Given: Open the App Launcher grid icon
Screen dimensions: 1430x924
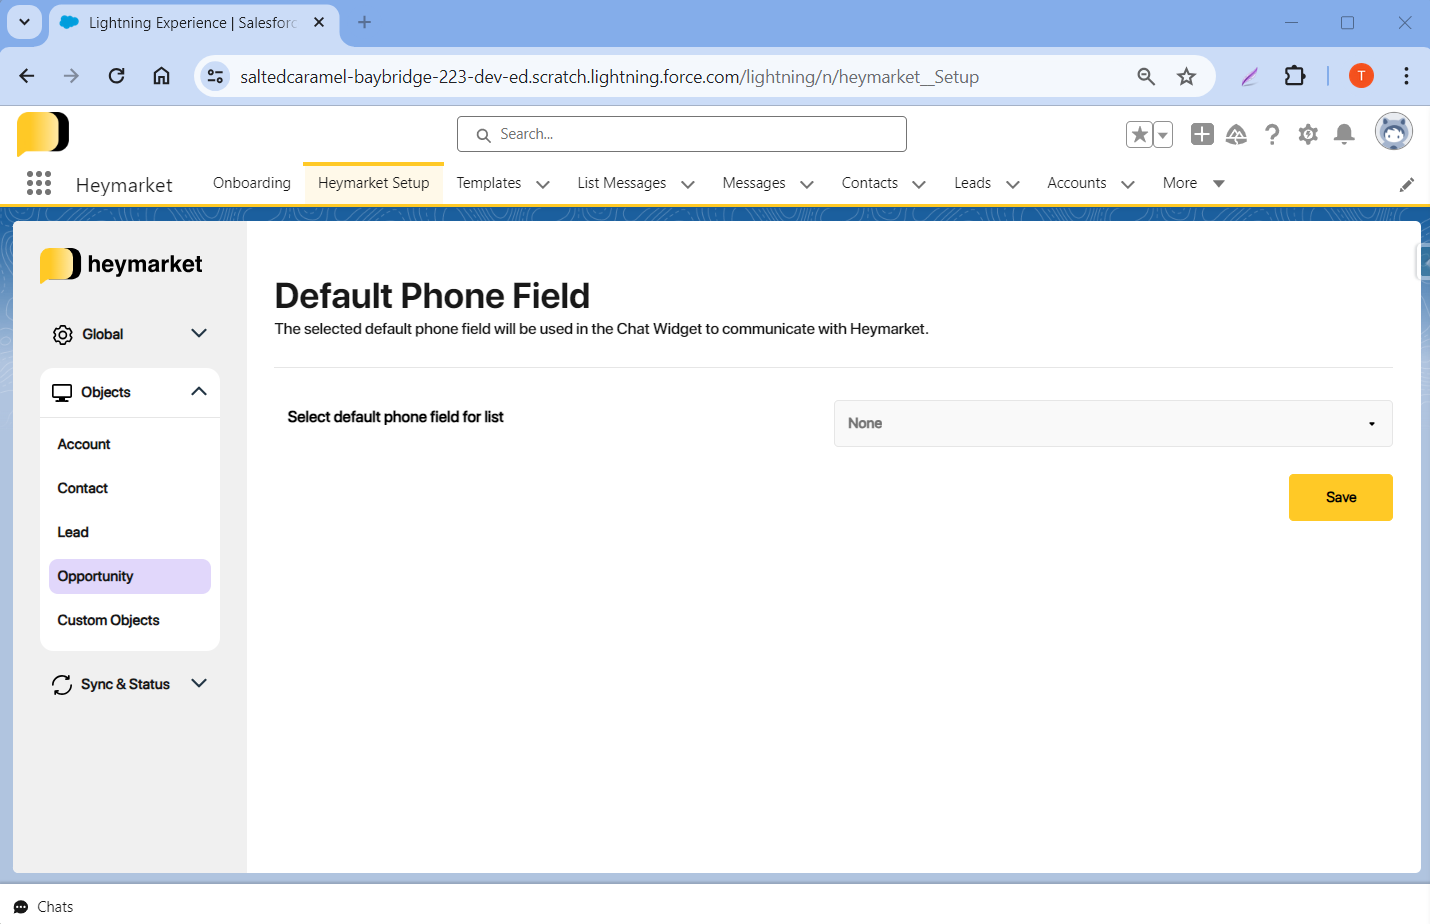Looking at the screenshot, I should coord(39,183).
